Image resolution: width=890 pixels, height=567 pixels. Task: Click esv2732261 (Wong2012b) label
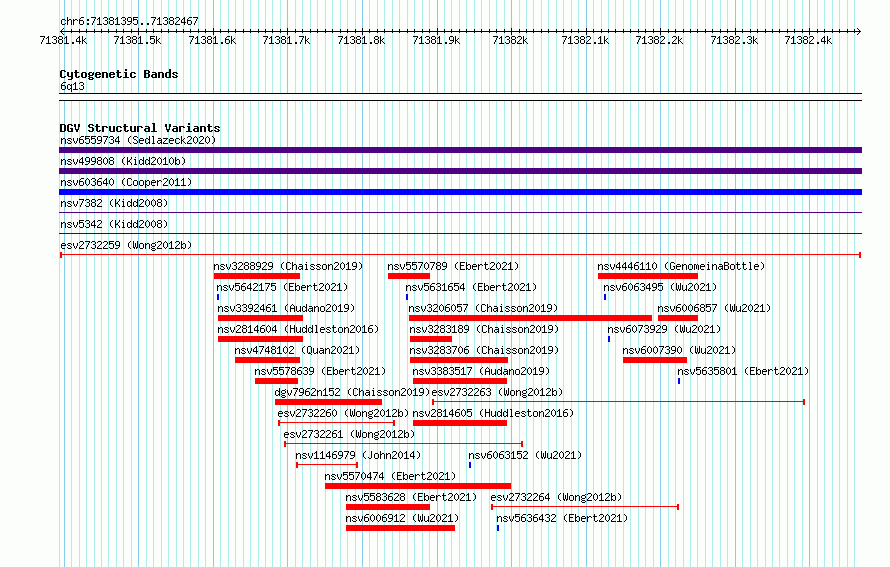[349, 434]
